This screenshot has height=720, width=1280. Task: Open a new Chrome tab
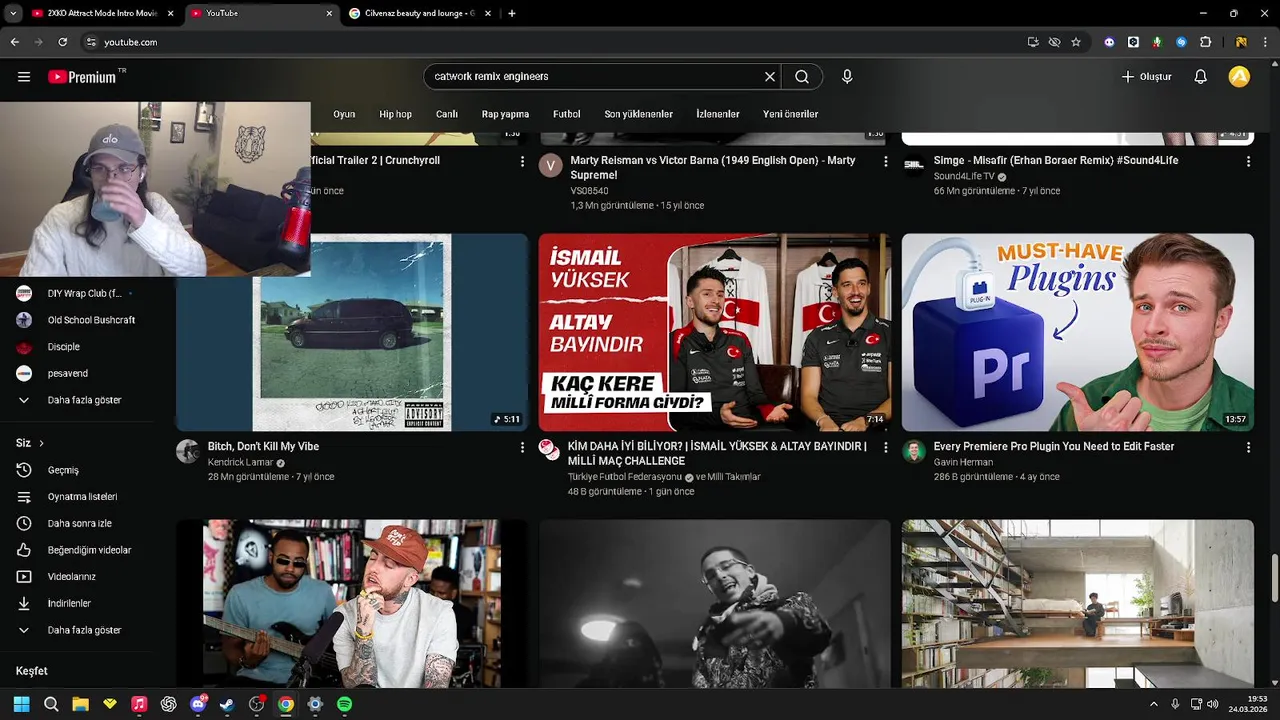coord(512,14)
